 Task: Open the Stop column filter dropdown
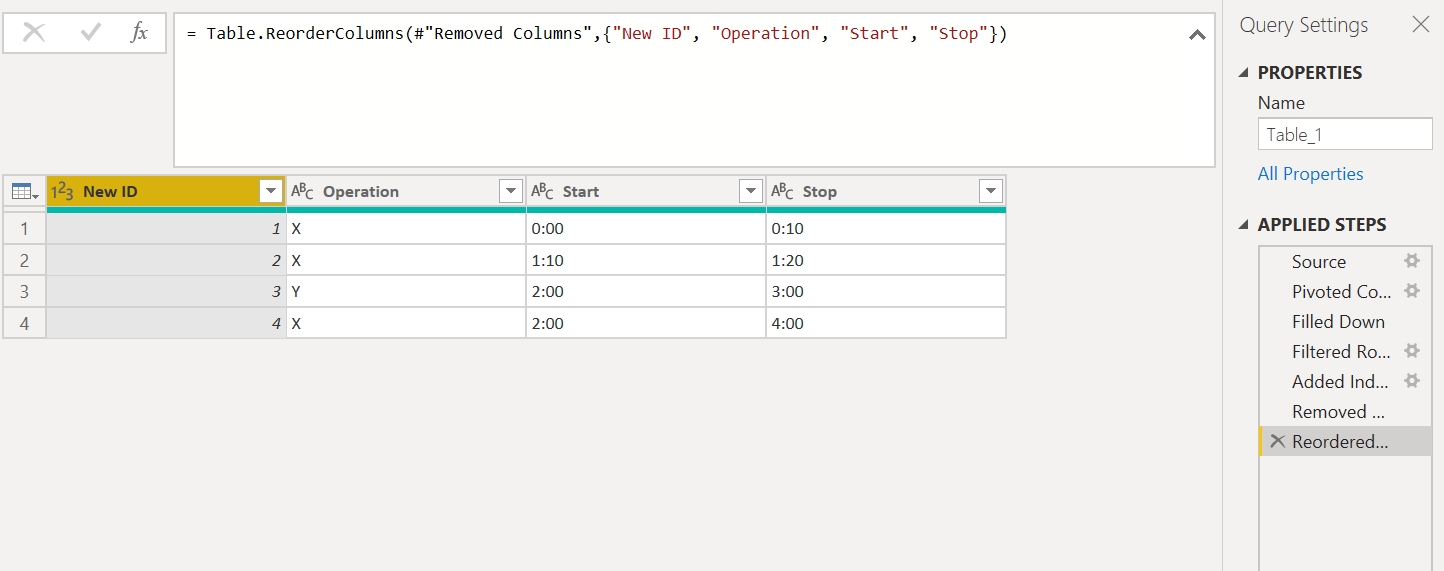991,191
